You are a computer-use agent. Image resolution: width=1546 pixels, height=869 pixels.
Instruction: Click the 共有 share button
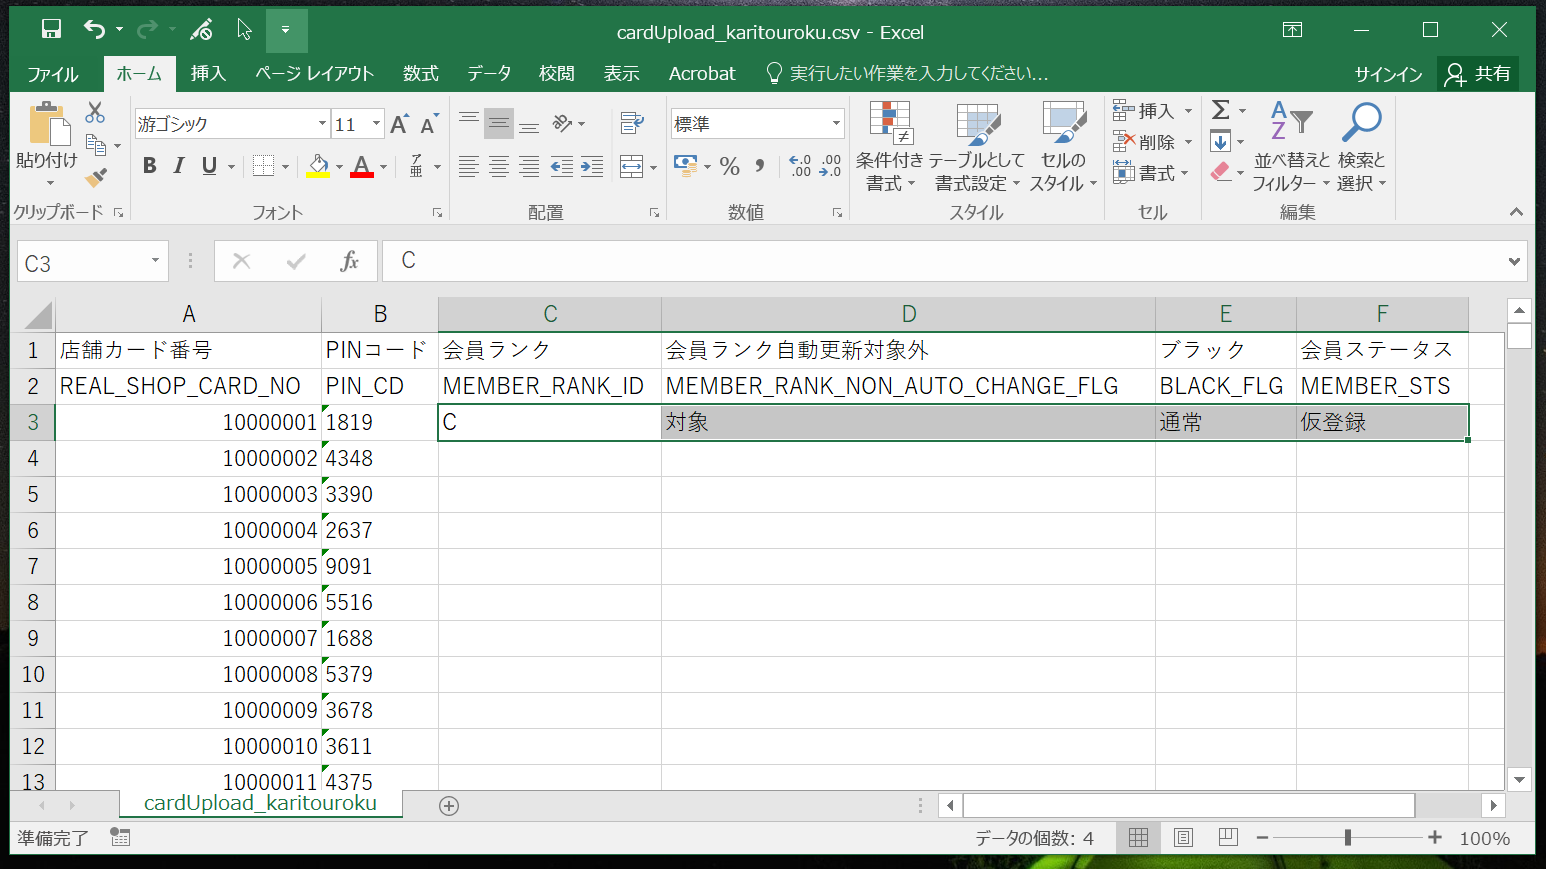coord(1478,74)
